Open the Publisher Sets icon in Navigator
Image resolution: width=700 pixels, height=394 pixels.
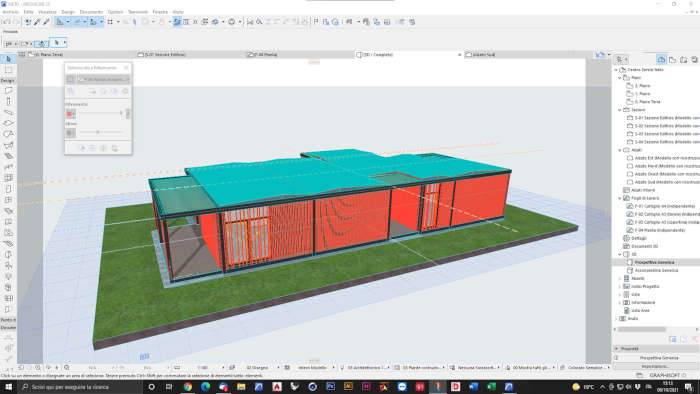click(695, 59)
